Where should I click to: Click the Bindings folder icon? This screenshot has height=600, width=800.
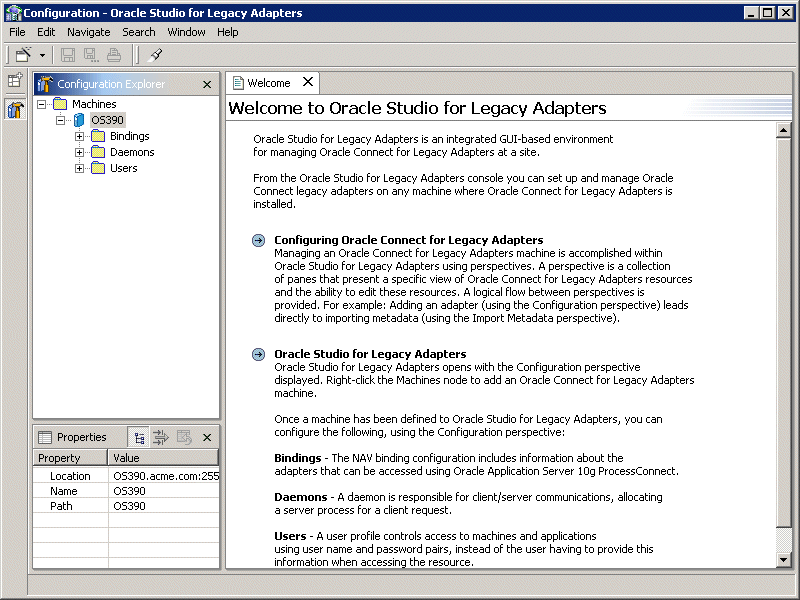pos(98,136)
